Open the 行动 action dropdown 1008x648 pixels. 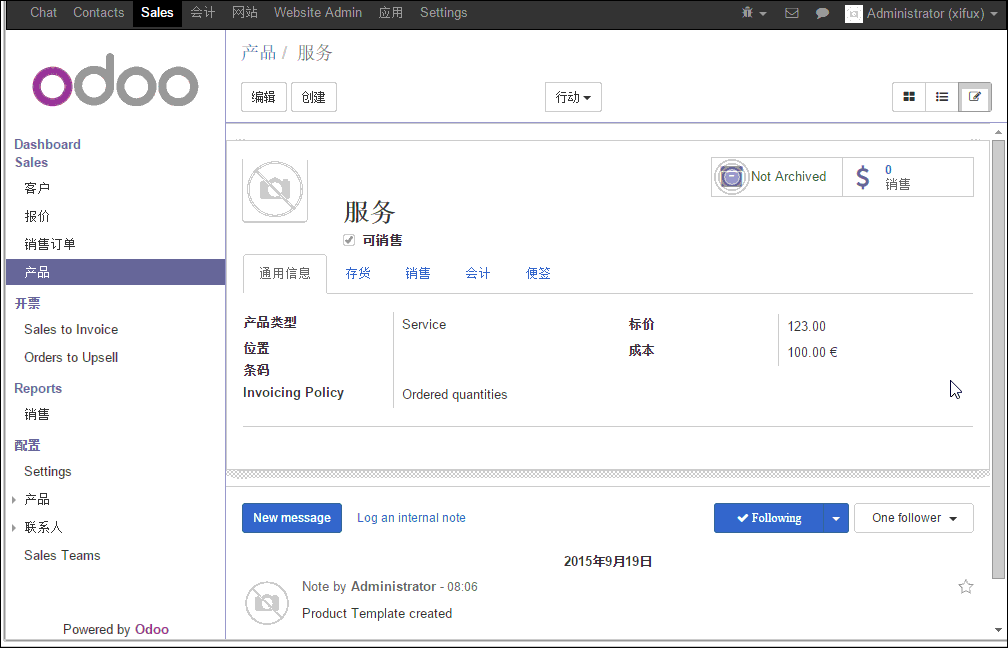coord(573,97)
